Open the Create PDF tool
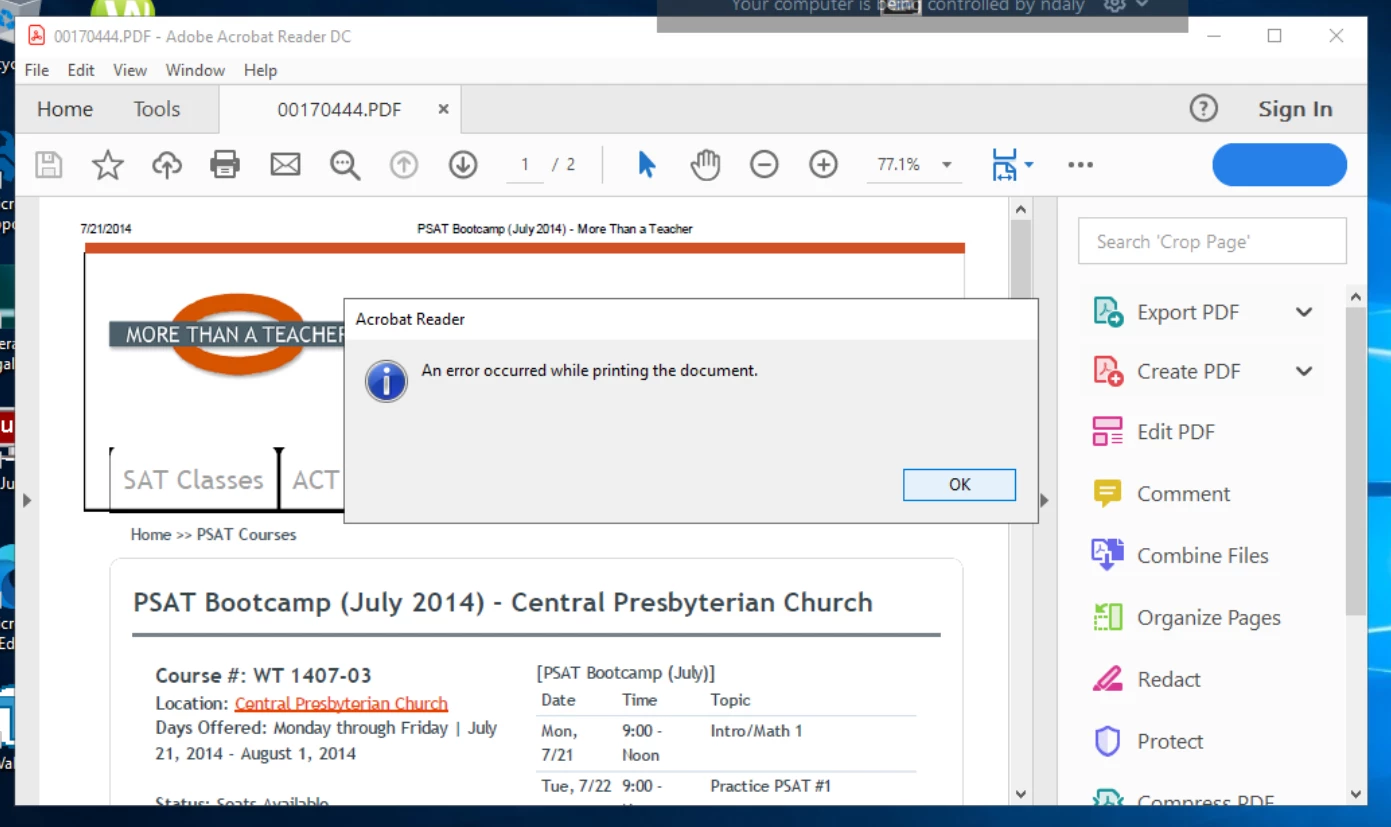This screenshot has height=827, width=1391. (1187, 371)
